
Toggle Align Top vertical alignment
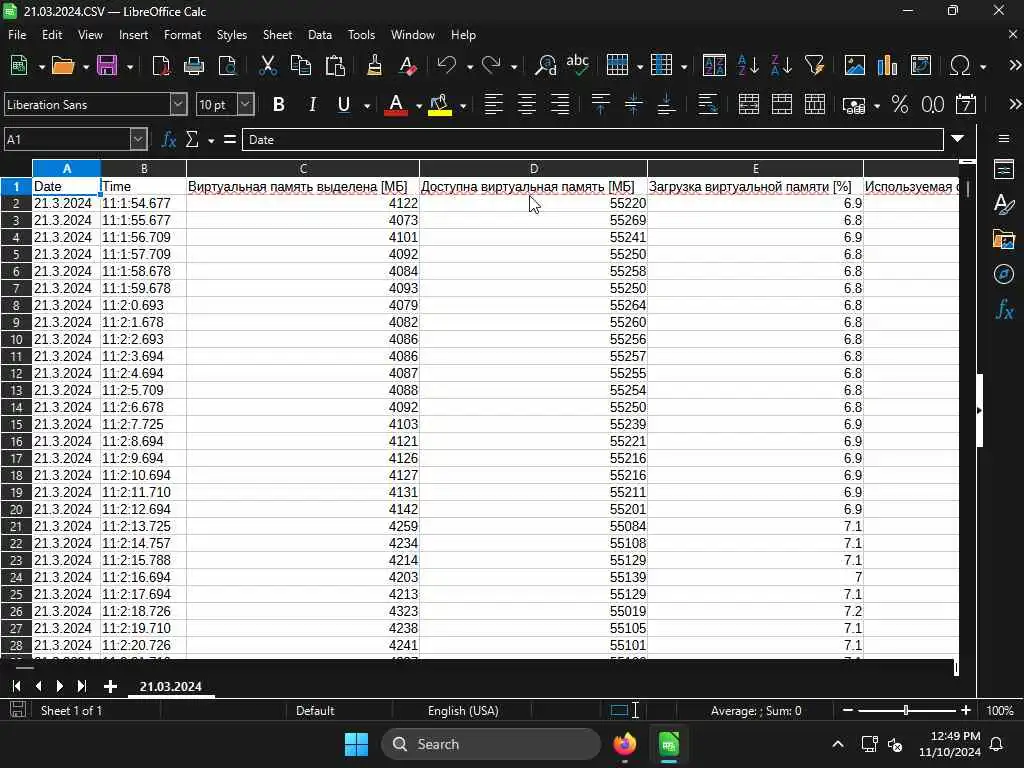click(x=600, y=104)
